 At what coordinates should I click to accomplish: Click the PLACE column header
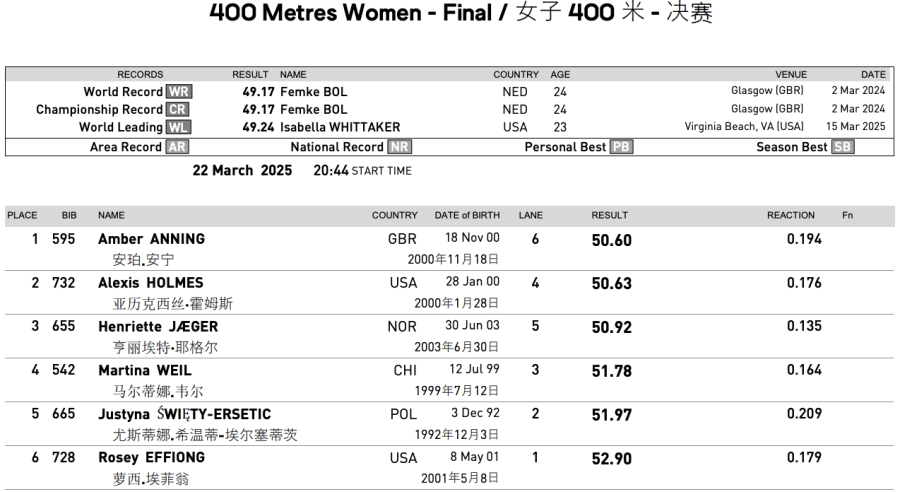click(x=22, y=215)
